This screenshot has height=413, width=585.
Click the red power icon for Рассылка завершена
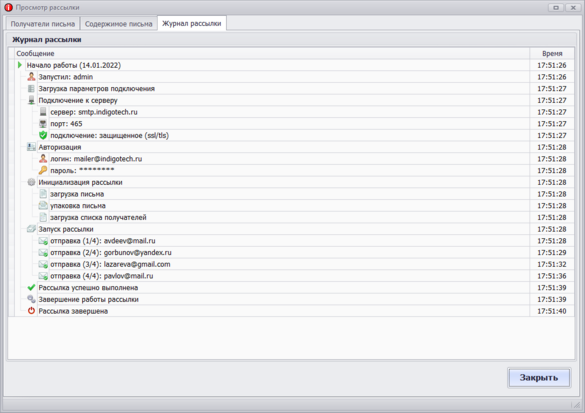[31, 311]
